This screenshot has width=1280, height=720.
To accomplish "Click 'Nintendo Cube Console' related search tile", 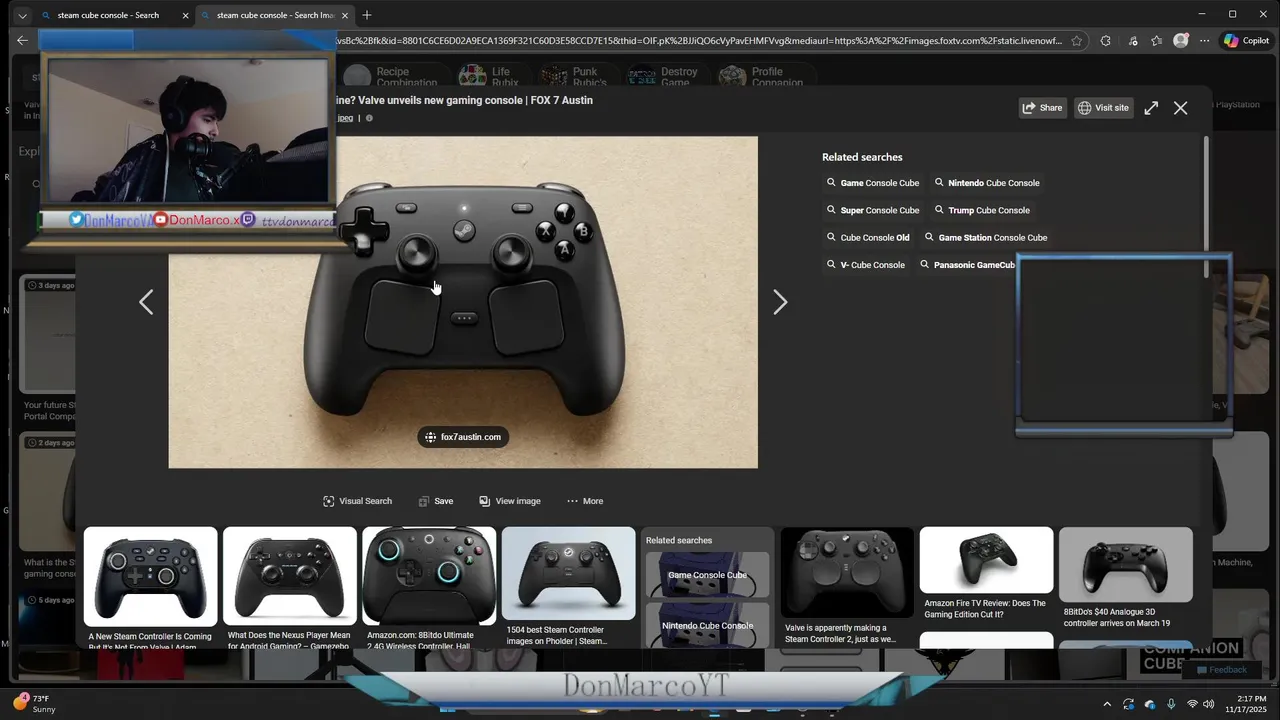I will (x=707, y=624).
